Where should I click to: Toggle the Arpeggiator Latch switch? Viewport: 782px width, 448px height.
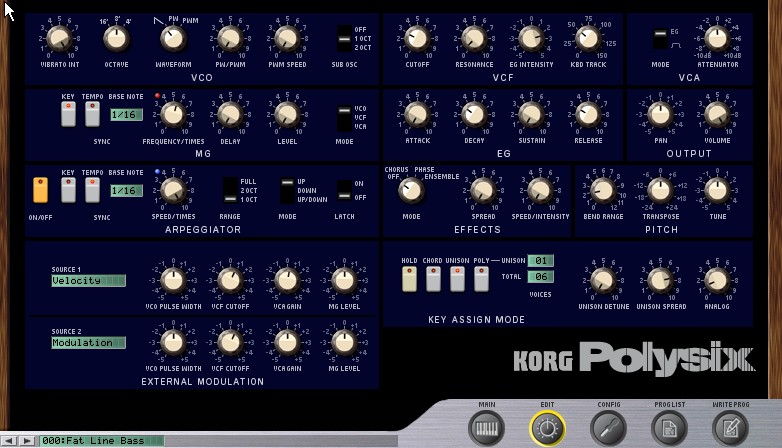click(344, 191)
